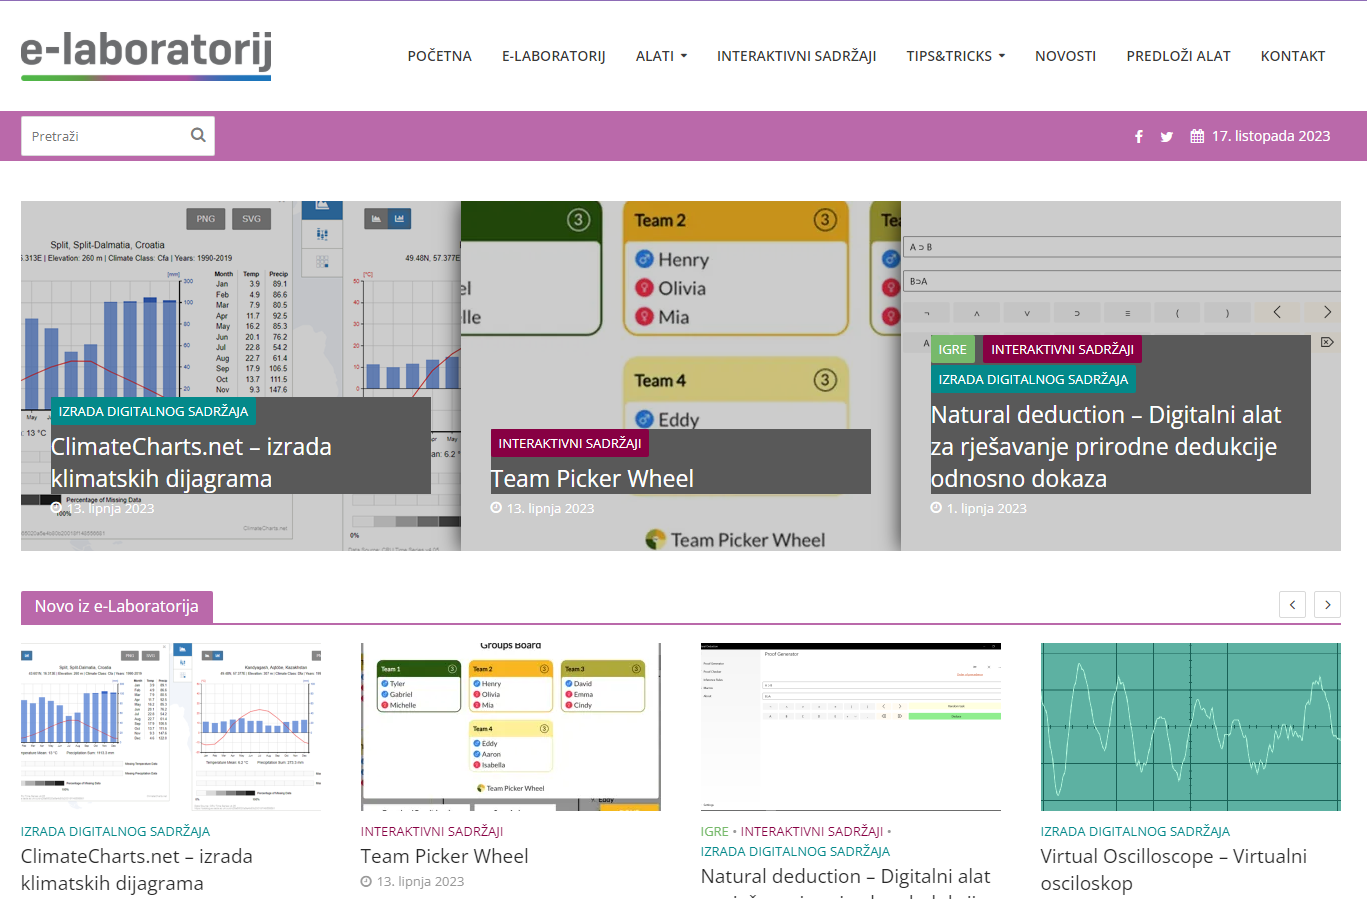This screenshot has height=899, width=1367.
Task: Open the Twitter profile icon
Action: tap(1166, 137)
